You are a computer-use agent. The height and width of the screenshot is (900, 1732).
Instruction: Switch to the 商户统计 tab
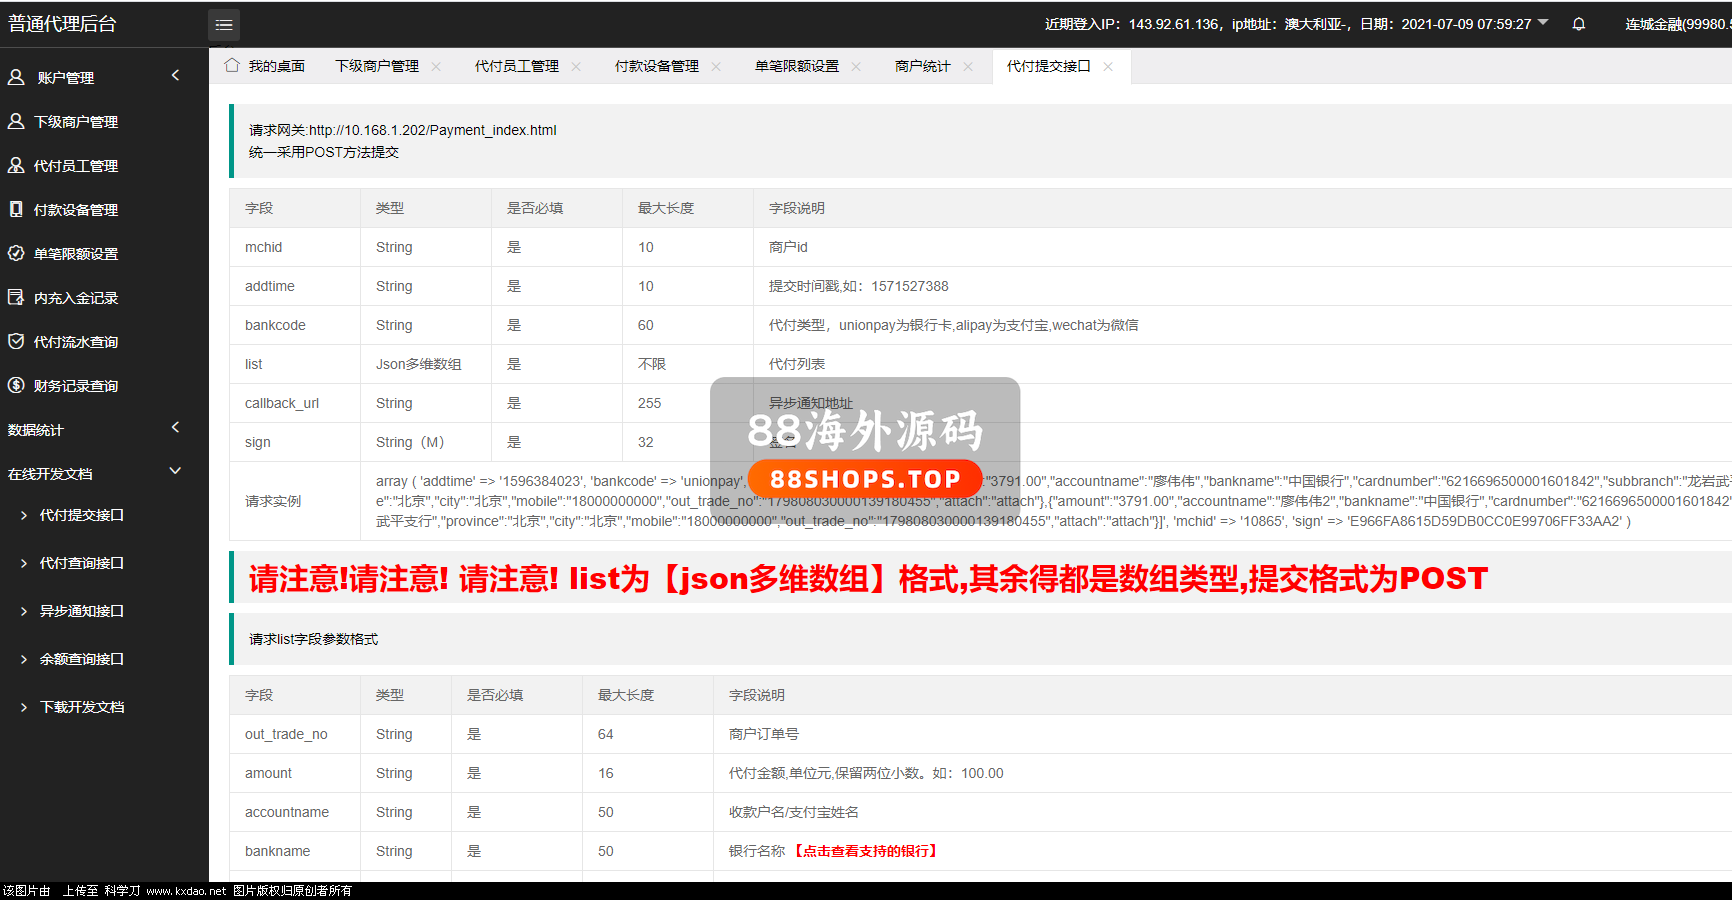[922, 66]
